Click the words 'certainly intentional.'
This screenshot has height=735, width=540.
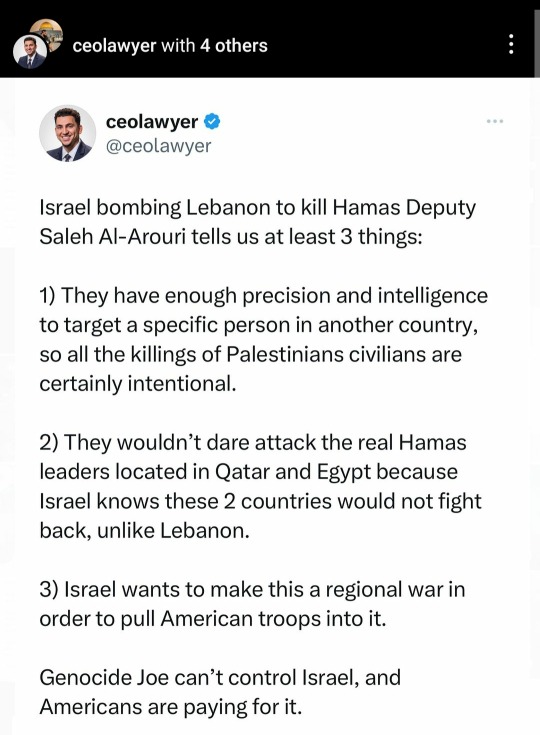(138, 383)
